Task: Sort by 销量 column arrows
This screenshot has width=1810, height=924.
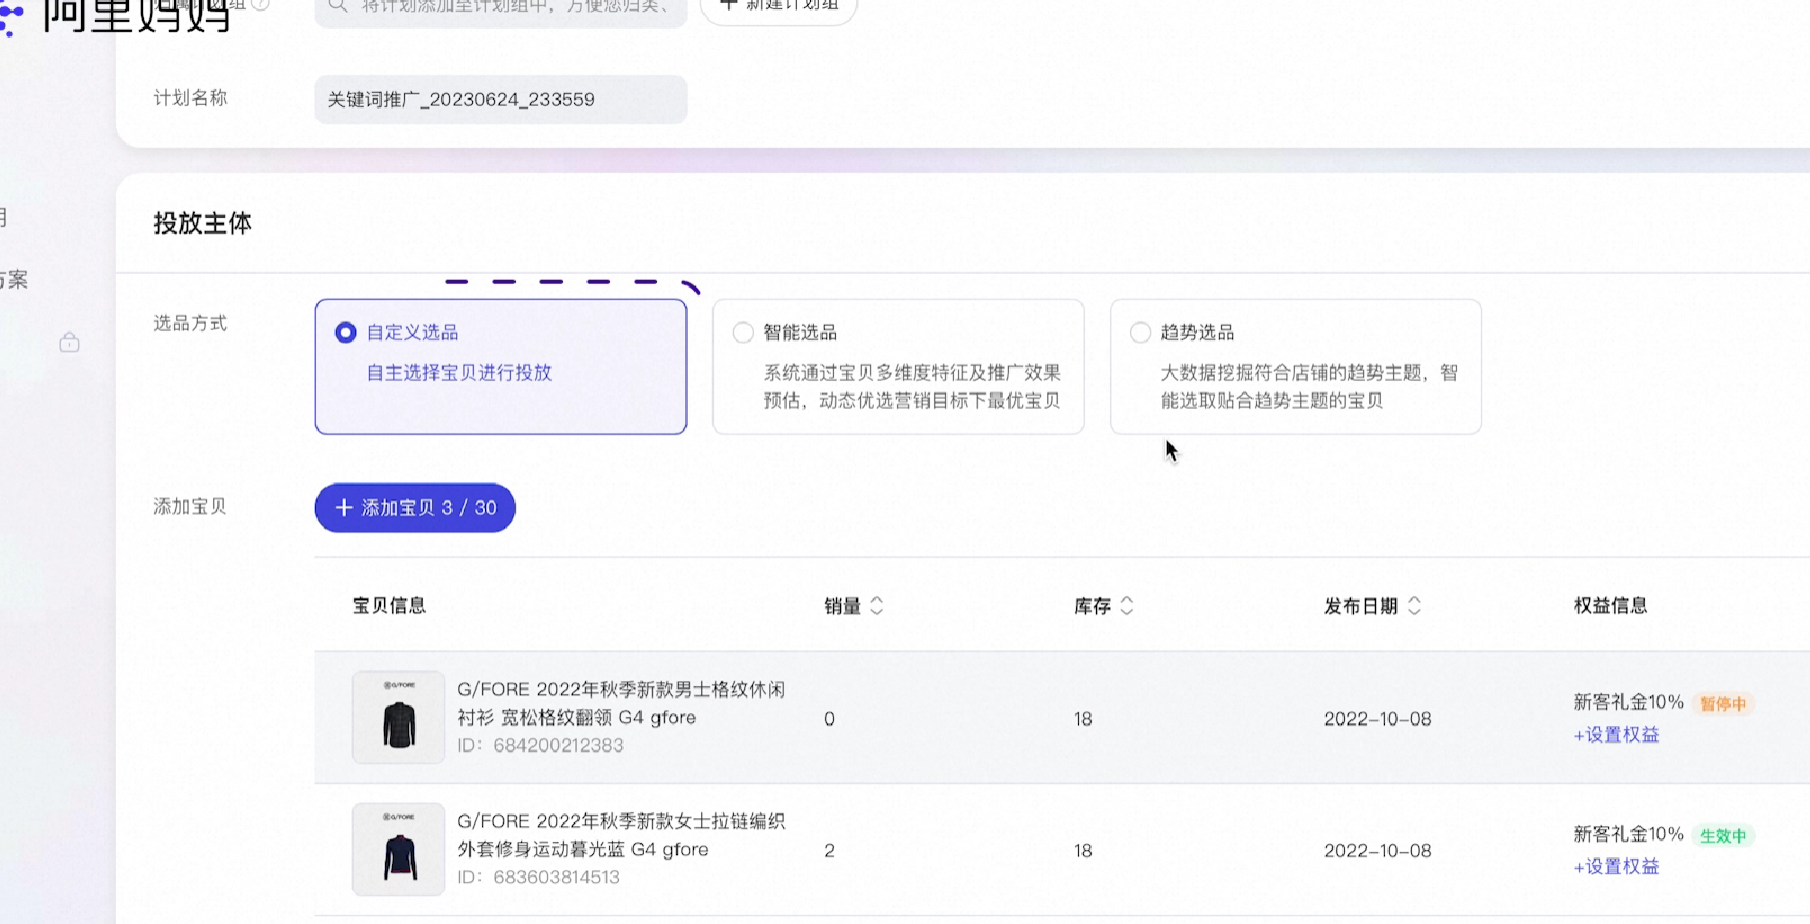Action: point(877,606)
